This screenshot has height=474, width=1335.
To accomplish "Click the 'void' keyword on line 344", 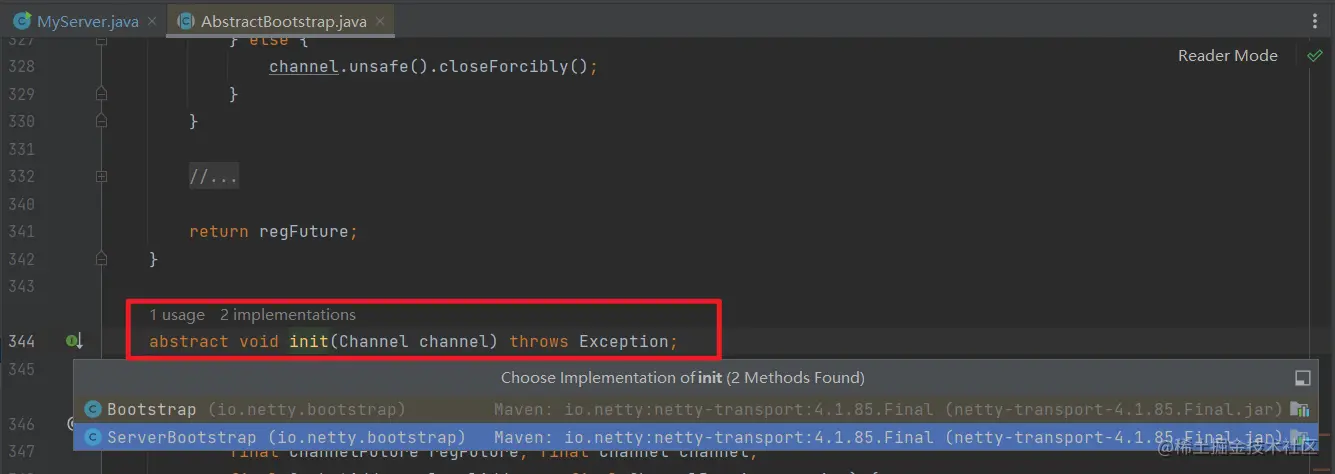I will (259, 342).
